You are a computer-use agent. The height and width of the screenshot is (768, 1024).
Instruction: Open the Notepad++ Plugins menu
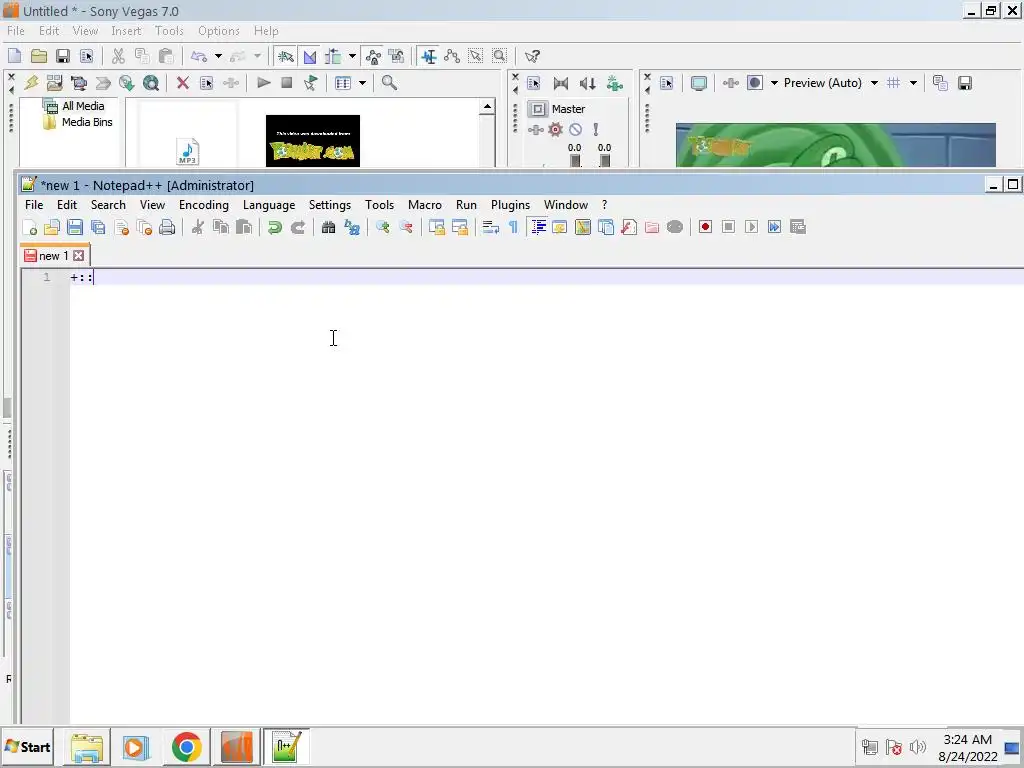tap(511, 205)
